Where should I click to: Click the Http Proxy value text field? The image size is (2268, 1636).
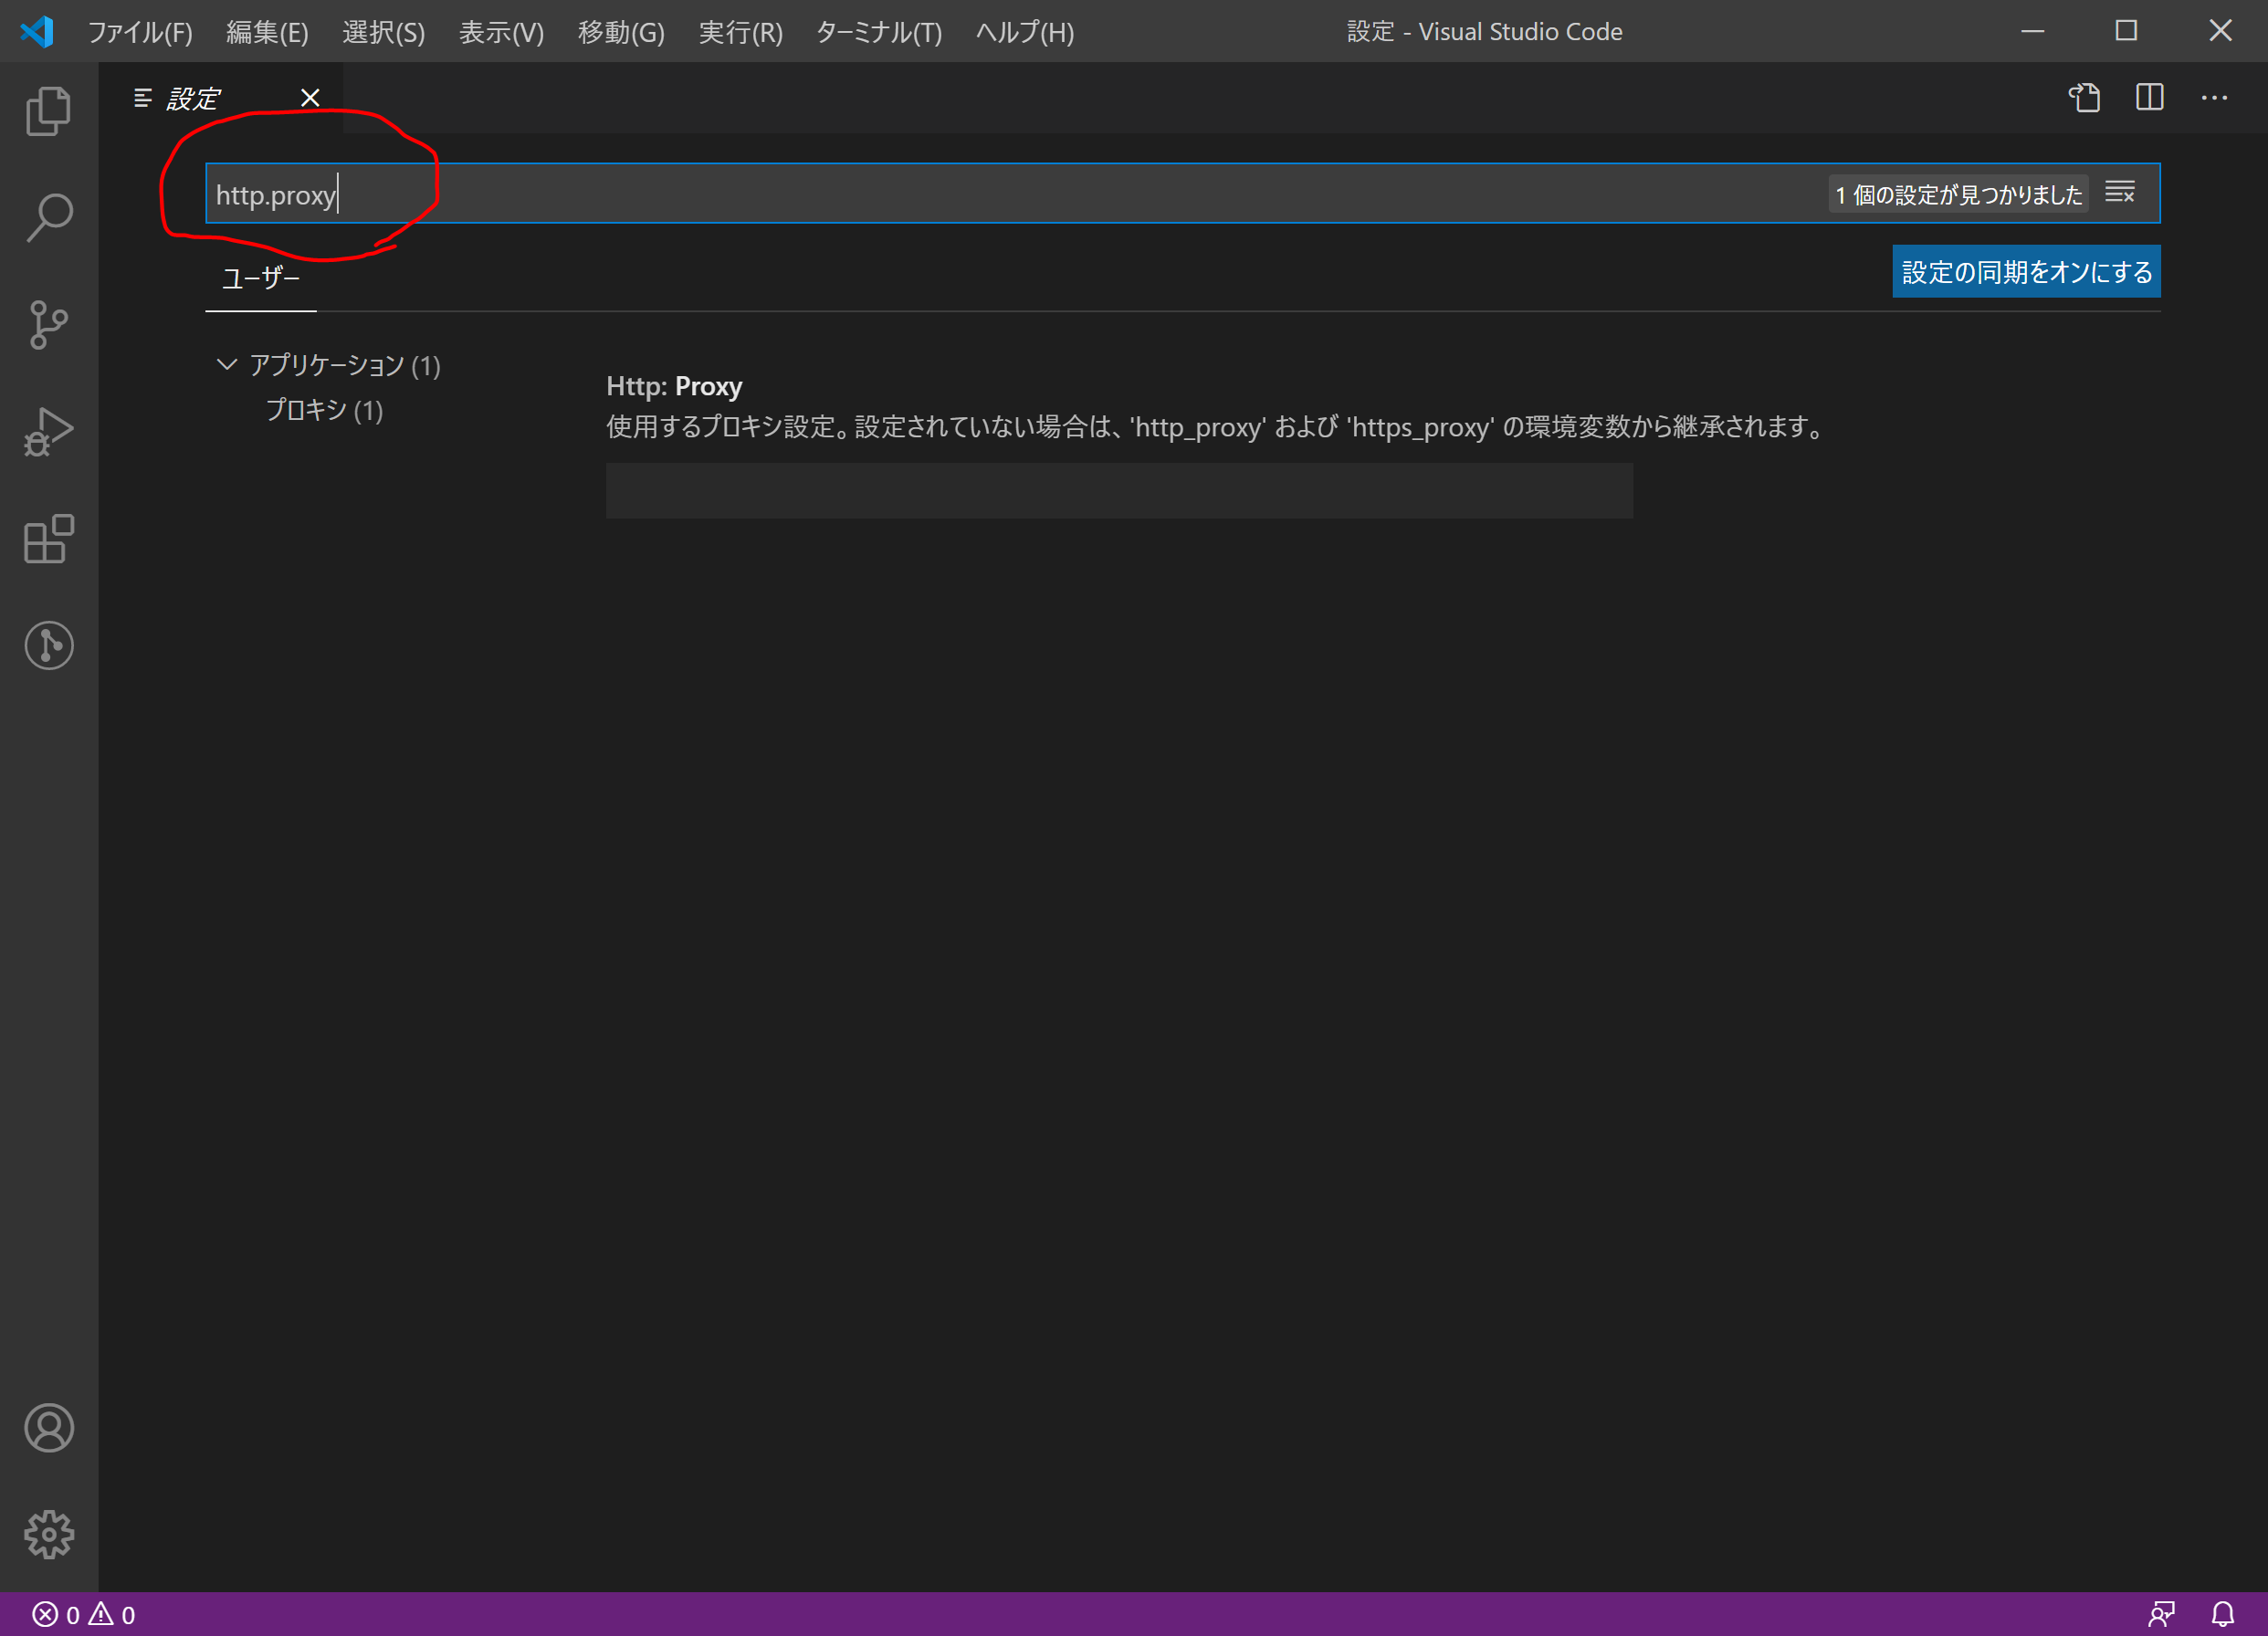1118,490
